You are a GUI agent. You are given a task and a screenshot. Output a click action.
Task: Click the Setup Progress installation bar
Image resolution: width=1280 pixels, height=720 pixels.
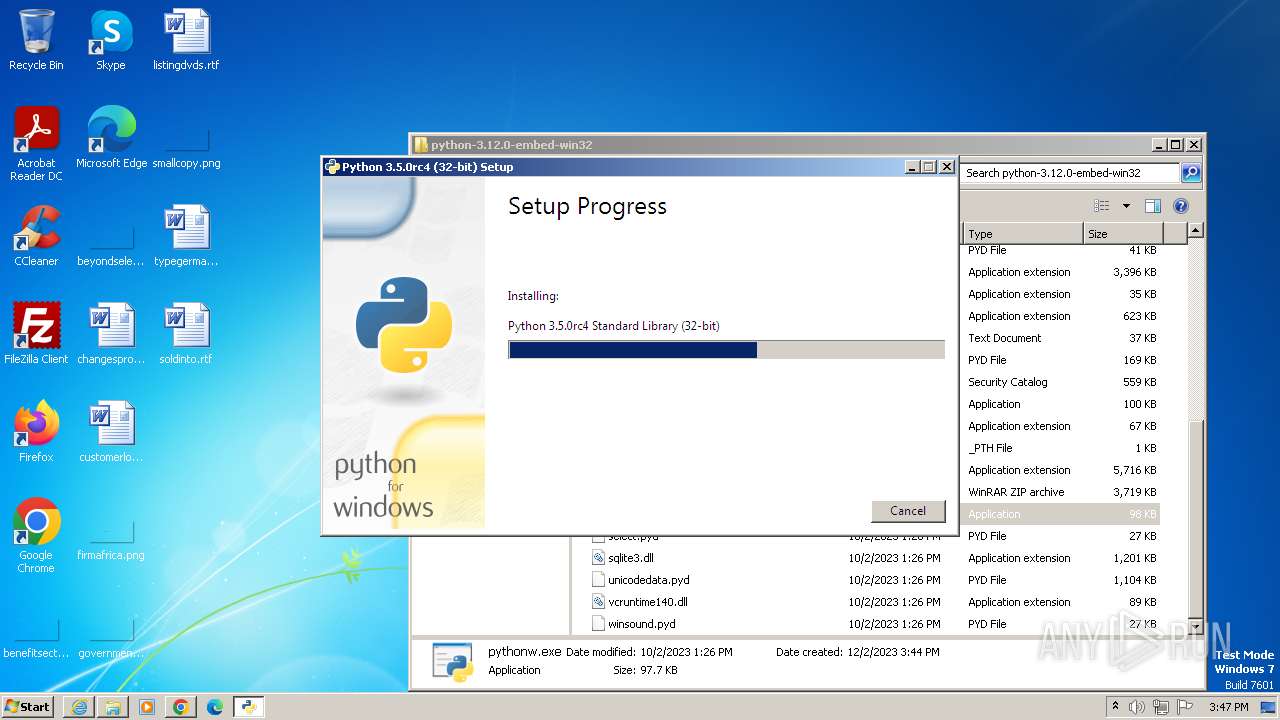point(726,349)
